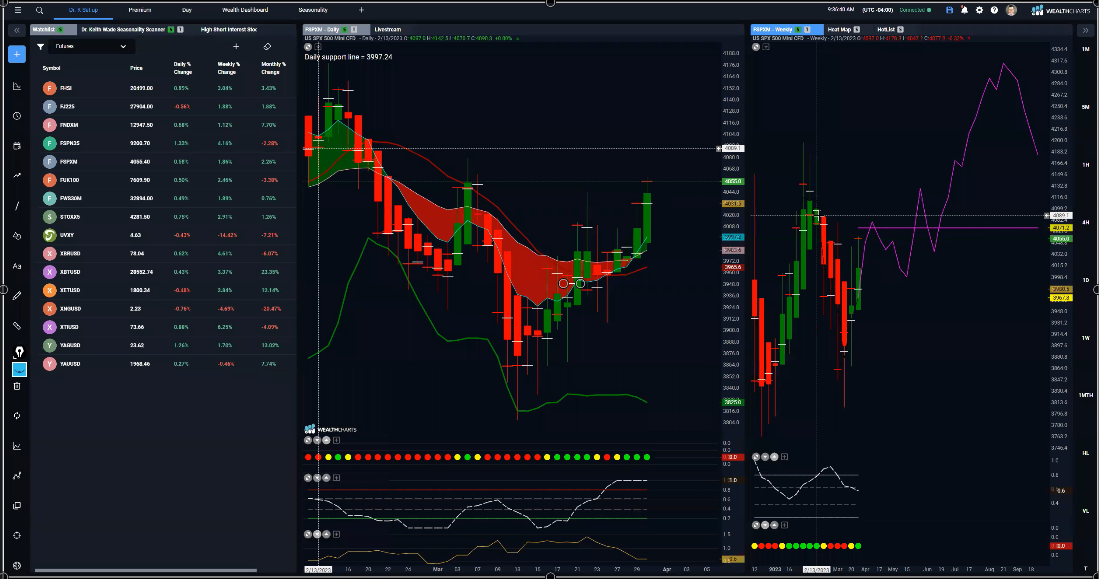
Task: Select the XBTUSD symbol in watchlist
Action: tap(70, 272)
